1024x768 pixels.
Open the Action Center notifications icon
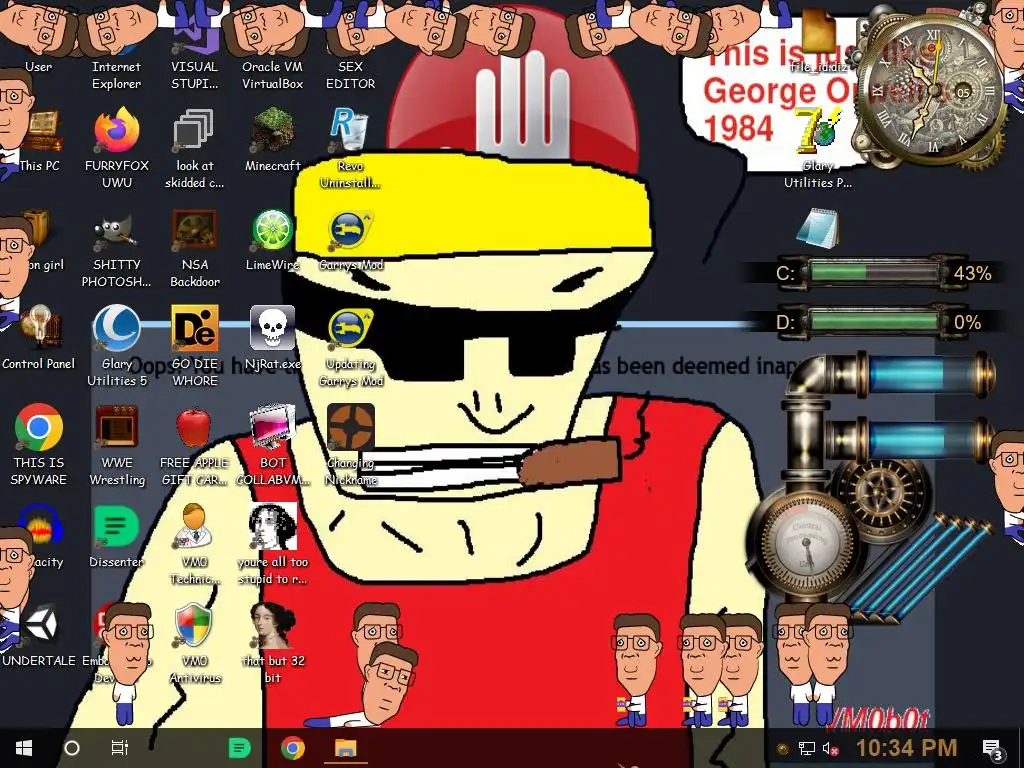pos(993,749)
